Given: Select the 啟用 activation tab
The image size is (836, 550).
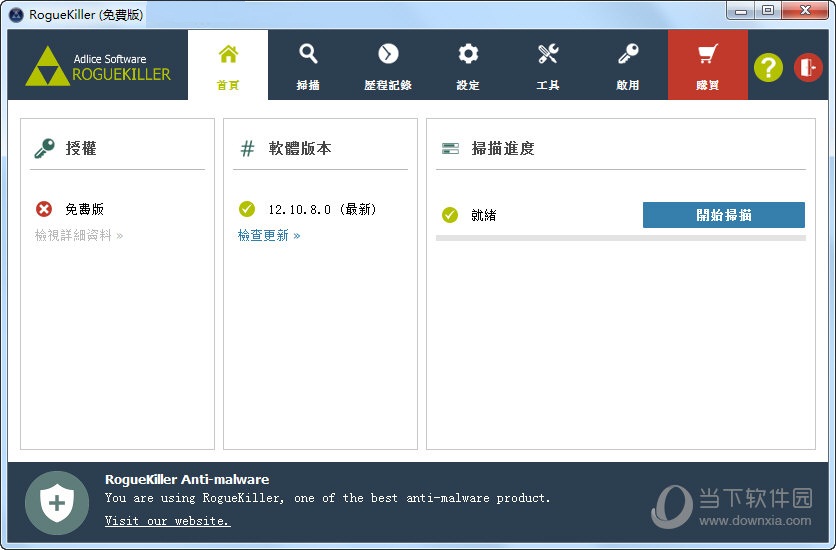Looking at the screenshot, I should point(628,65).
